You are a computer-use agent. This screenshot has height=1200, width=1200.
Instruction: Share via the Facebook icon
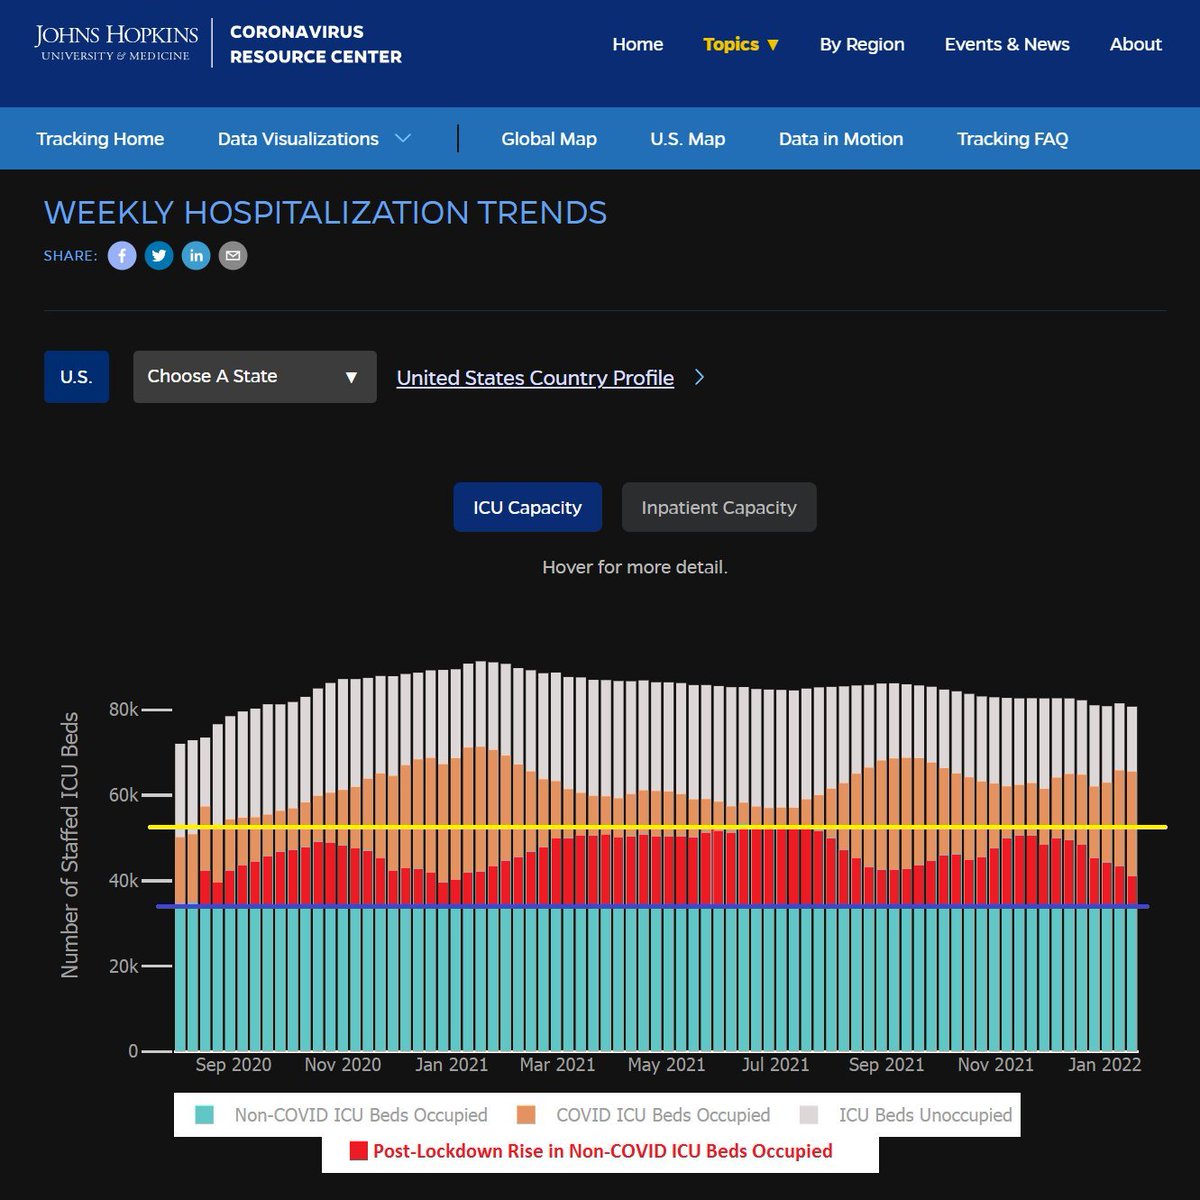pyautogui.click(x=122, y=256)
